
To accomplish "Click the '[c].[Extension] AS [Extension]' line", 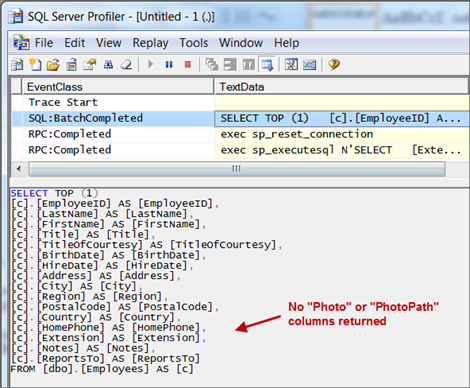I will pos(108,338).
